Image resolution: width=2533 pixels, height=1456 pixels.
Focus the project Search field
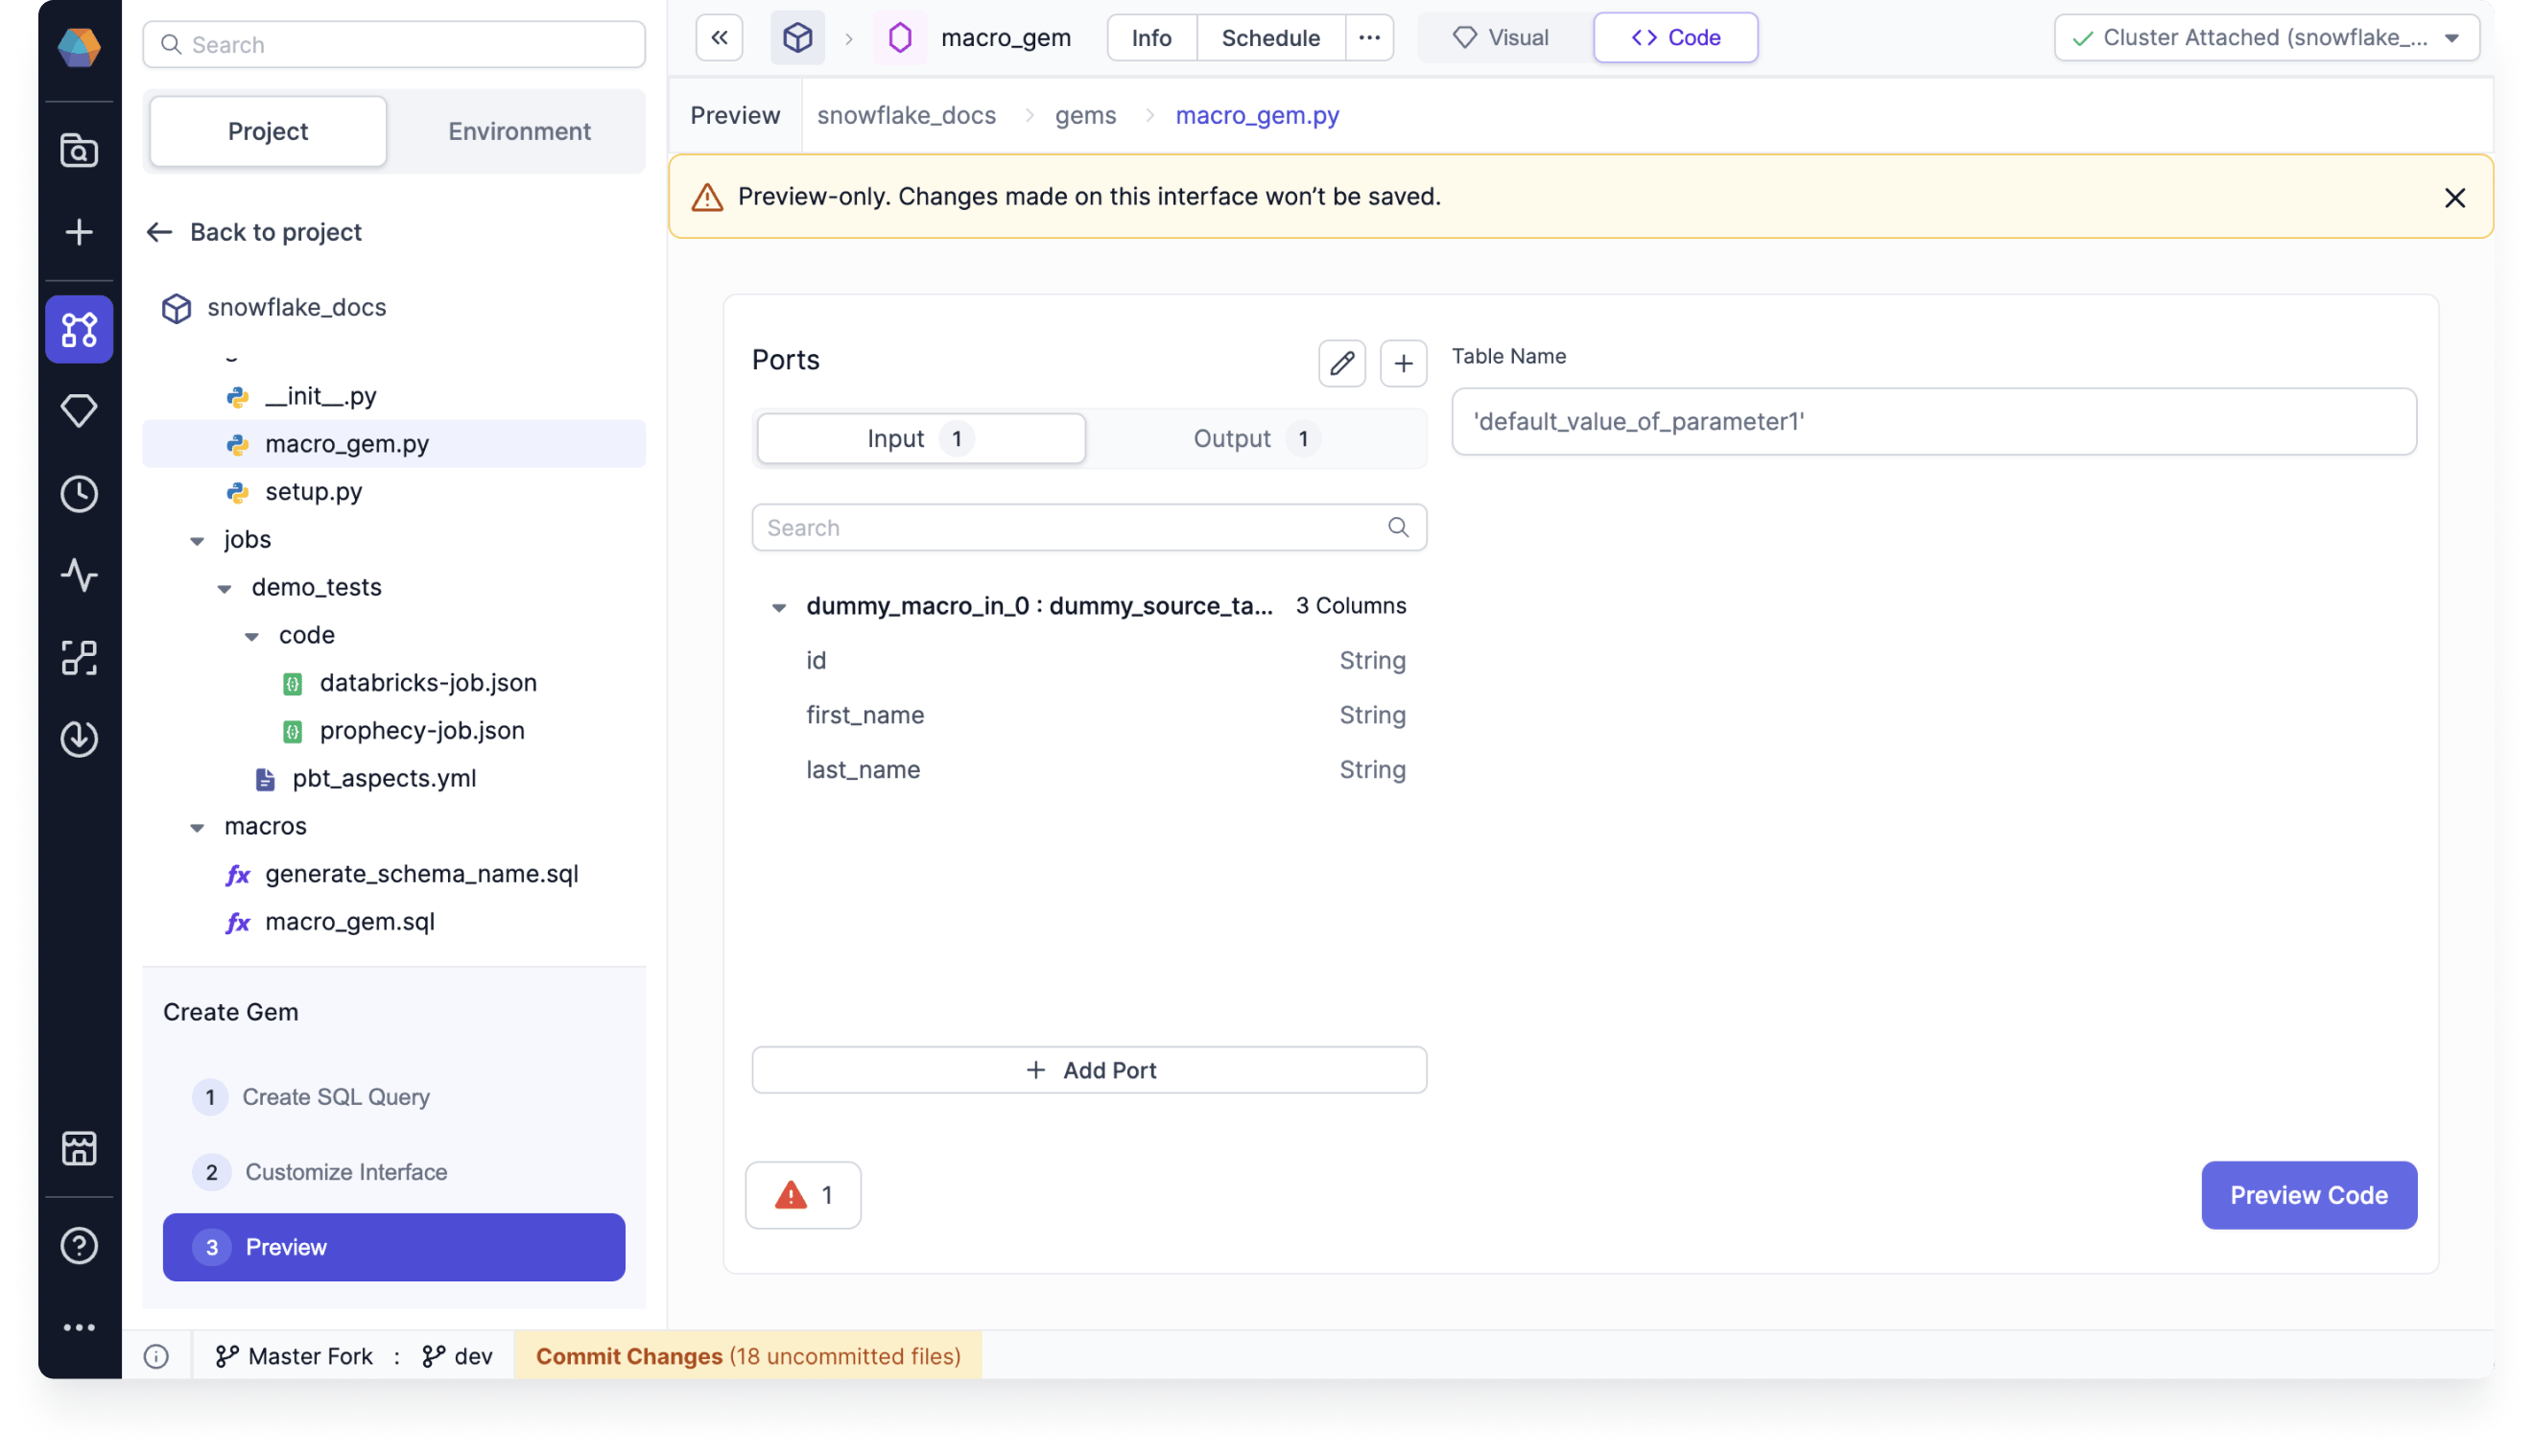(394, 44)
